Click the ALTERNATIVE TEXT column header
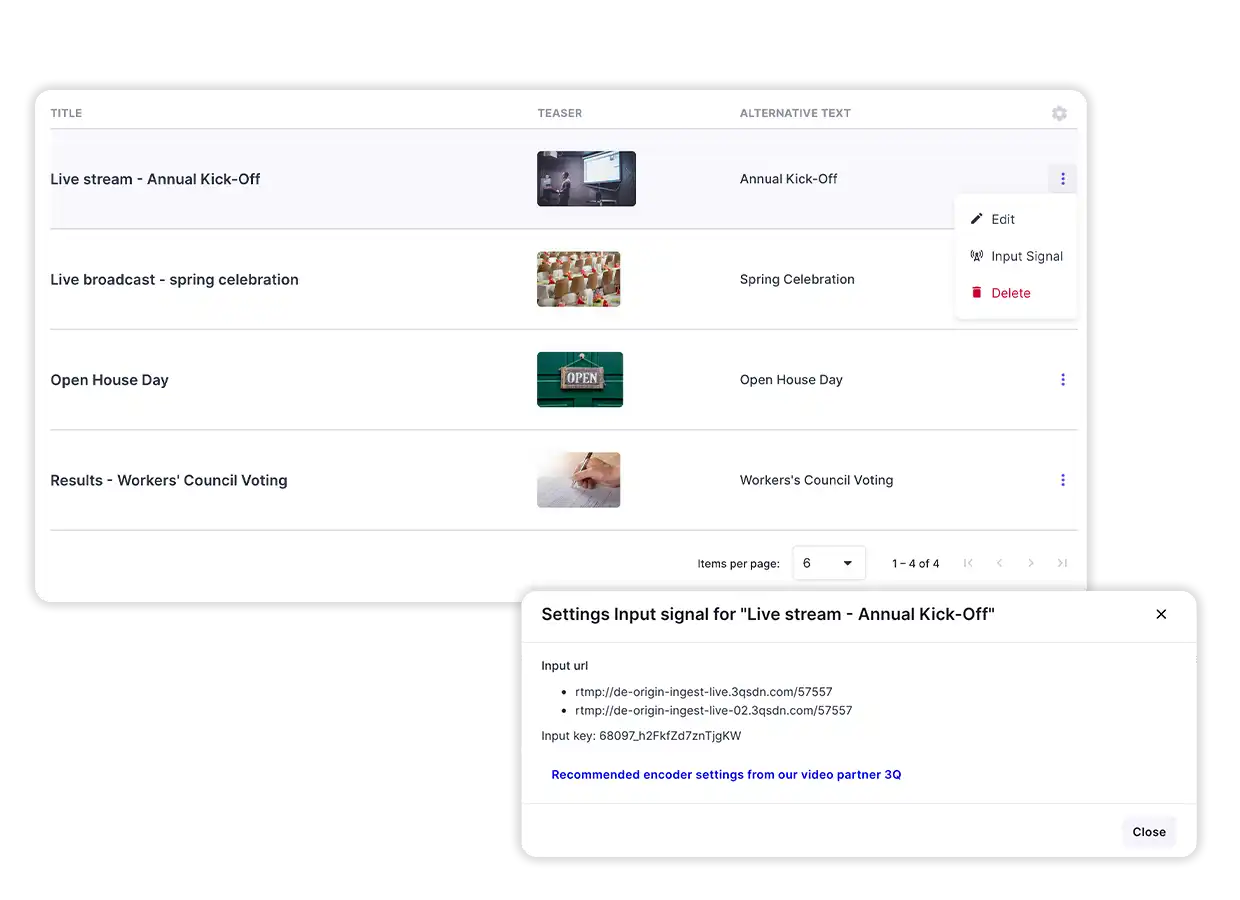The width and height of the screenshot is (1240, 900). [x=795, y=113]
